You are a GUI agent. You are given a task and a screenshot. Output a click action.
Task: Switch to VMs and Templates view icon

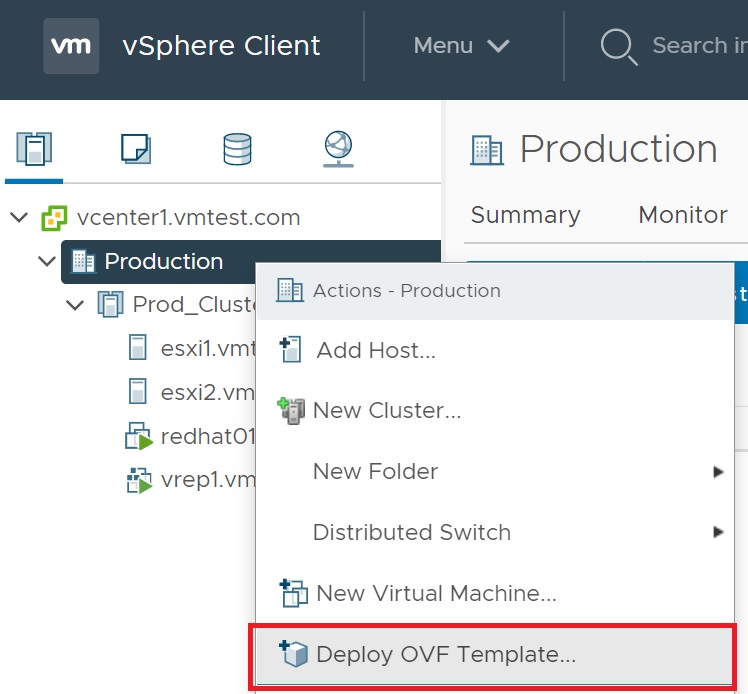click(x=135, y=150)
